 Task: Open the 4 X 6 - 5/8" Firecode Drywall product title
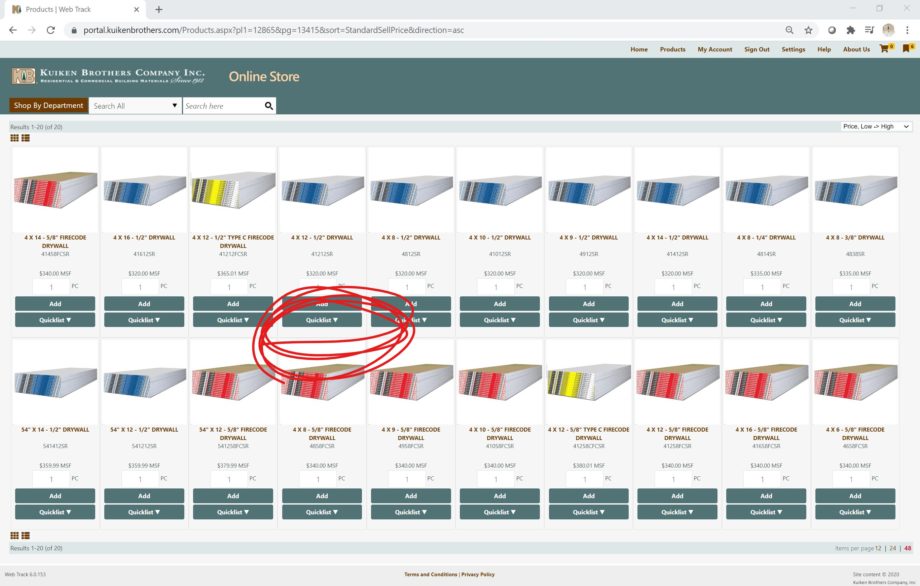point(855,433)
